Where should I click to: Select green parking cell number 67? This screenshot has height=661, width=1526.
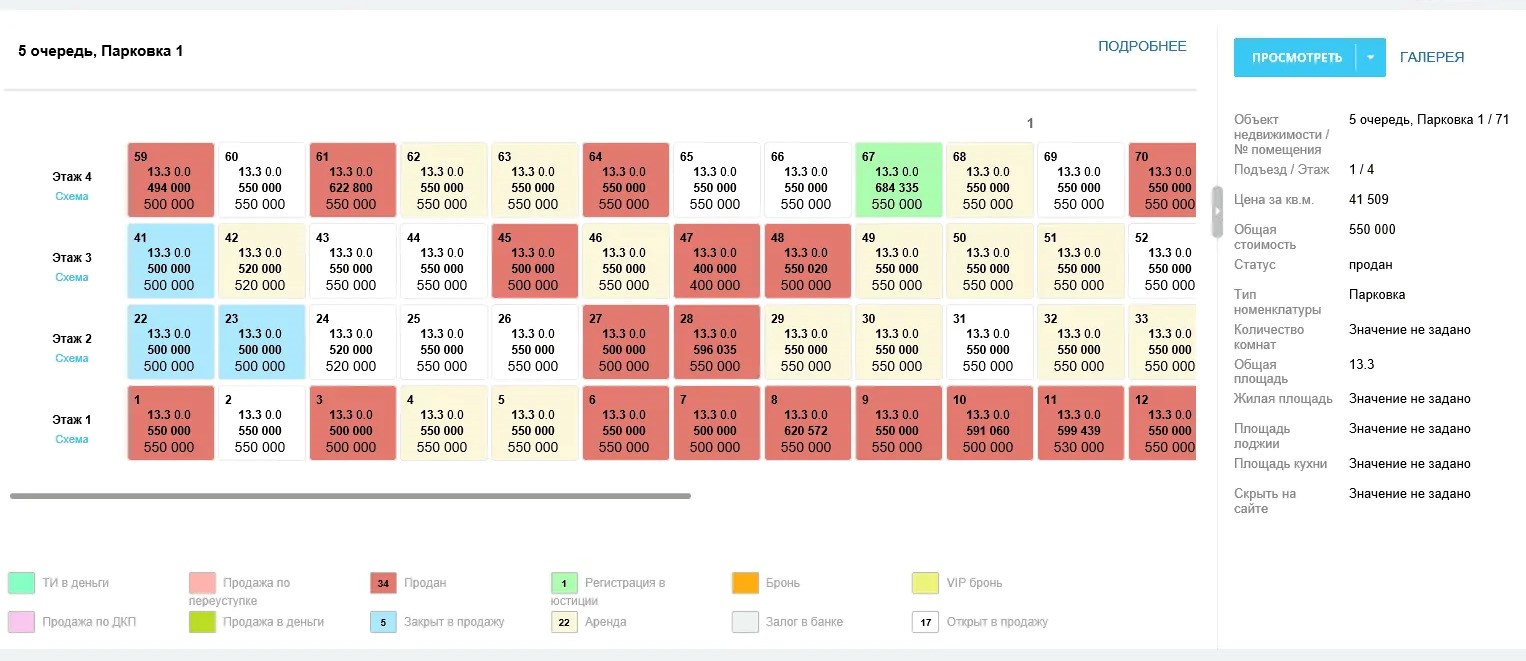pyautogui.click(x=898, y=180)
